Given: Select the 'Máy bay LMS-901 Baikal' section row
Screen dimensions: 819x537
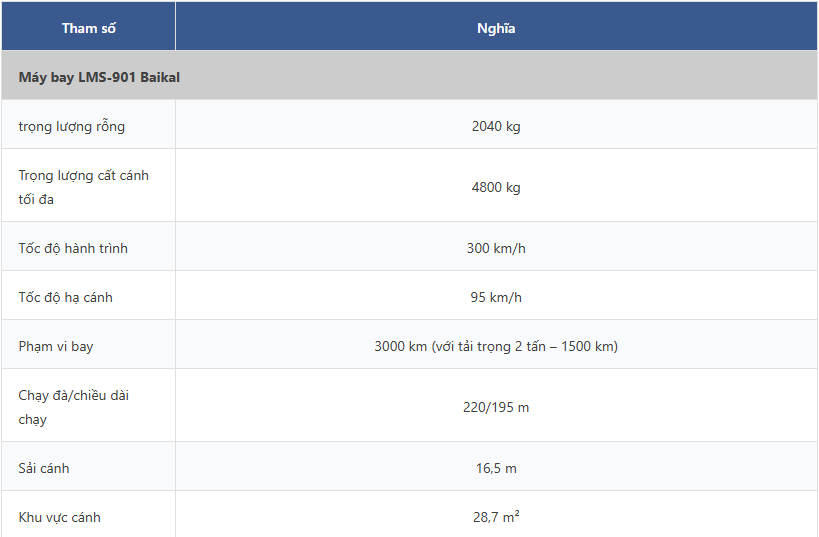Looking at the screenshot, I should click(x=99, y=77).
